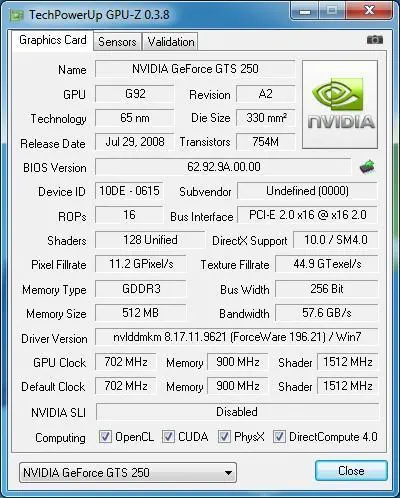Click the BIOS Version field 62.92.9A.00.00
This screenshot has height=498, width=400.
coord(223,167)
